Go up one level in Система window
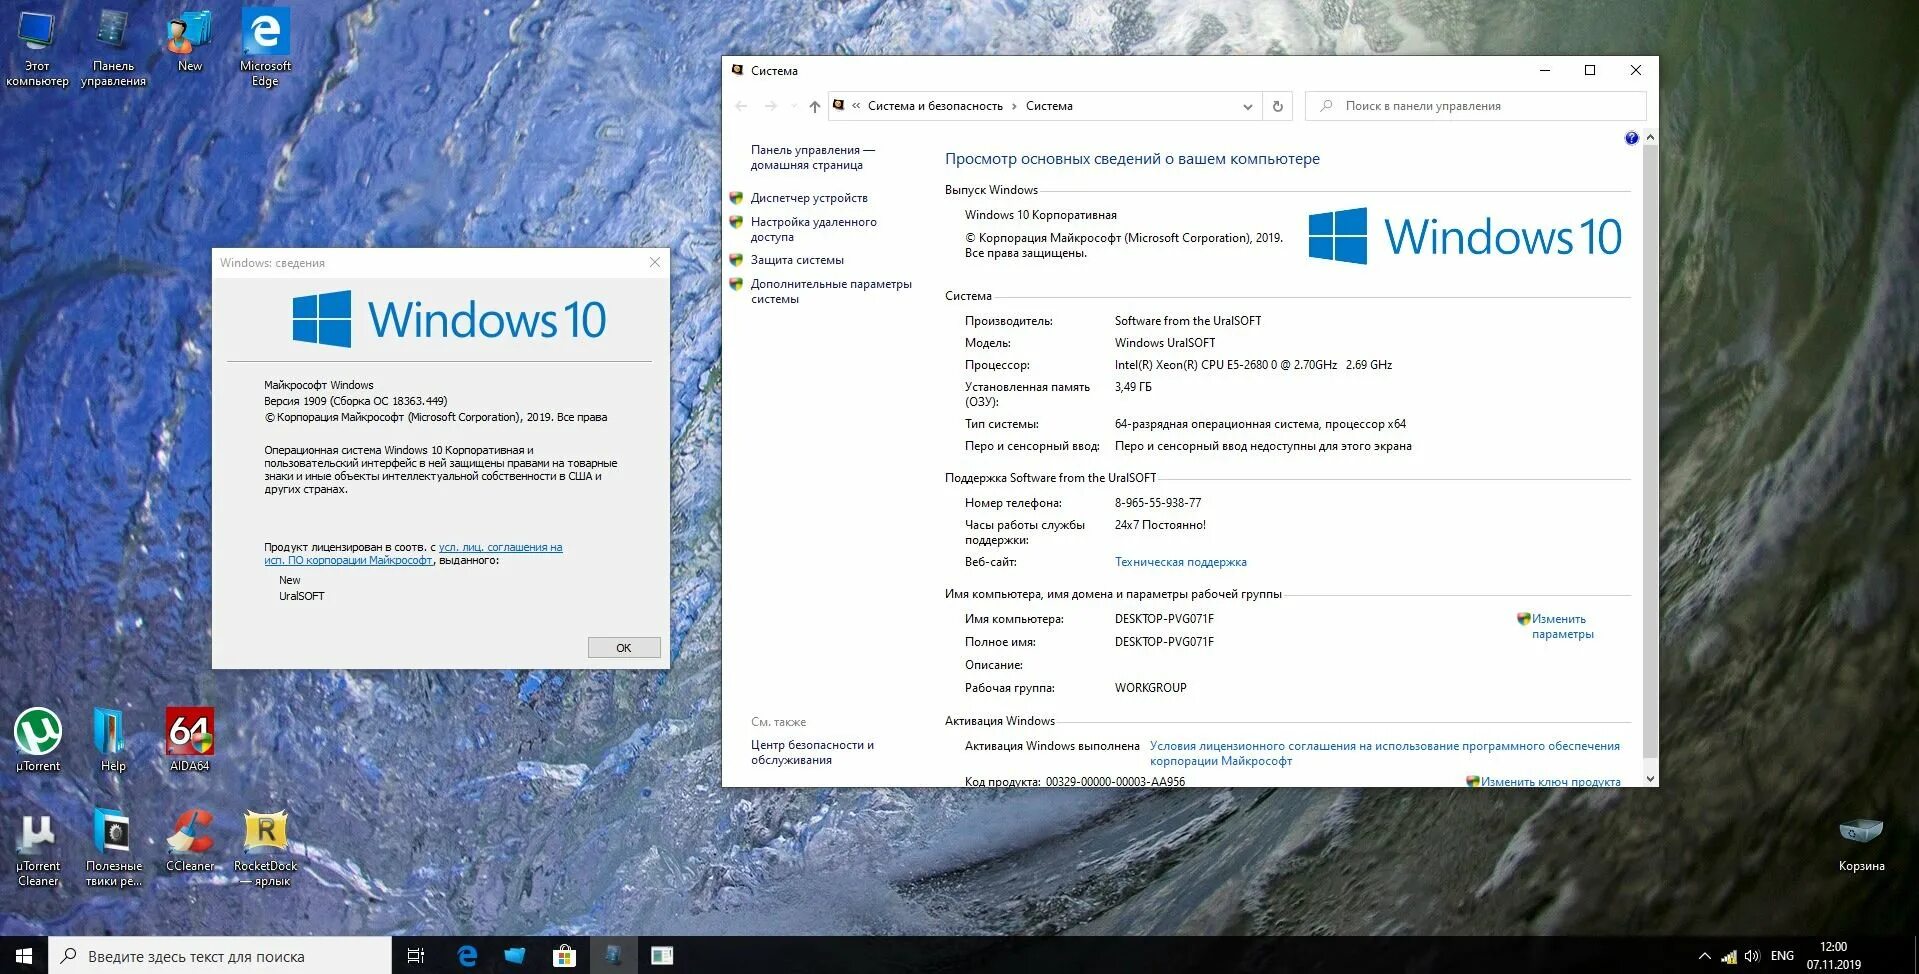Image resolution: width=1919 pixels, height=974 pixels. 815,106
